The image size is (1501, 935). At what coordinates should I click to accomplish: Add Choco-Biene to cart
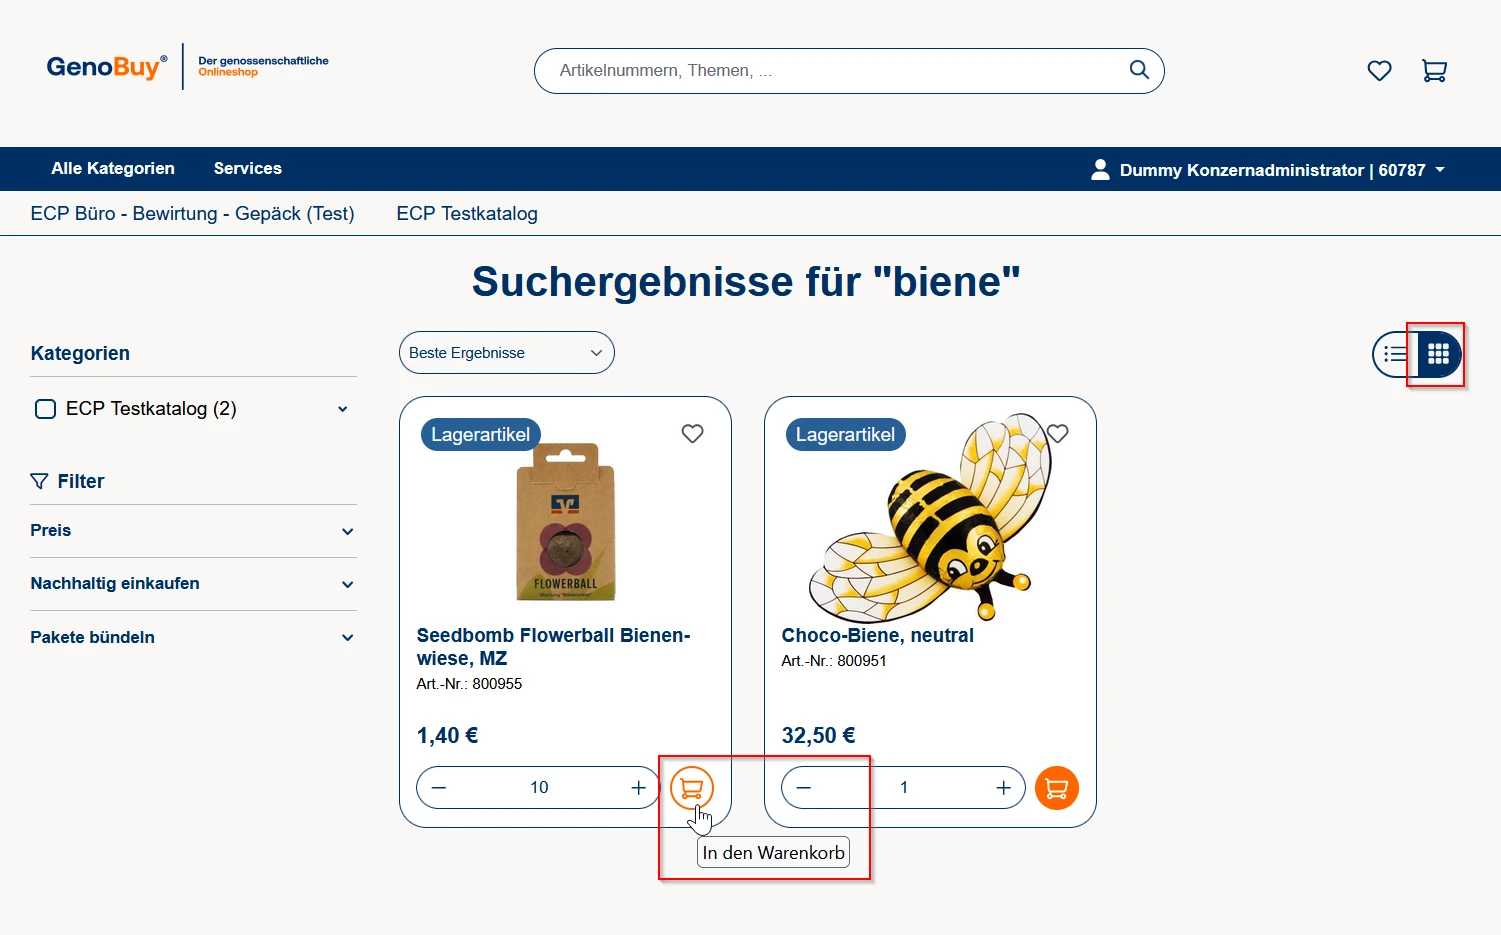pos(1056,788)
